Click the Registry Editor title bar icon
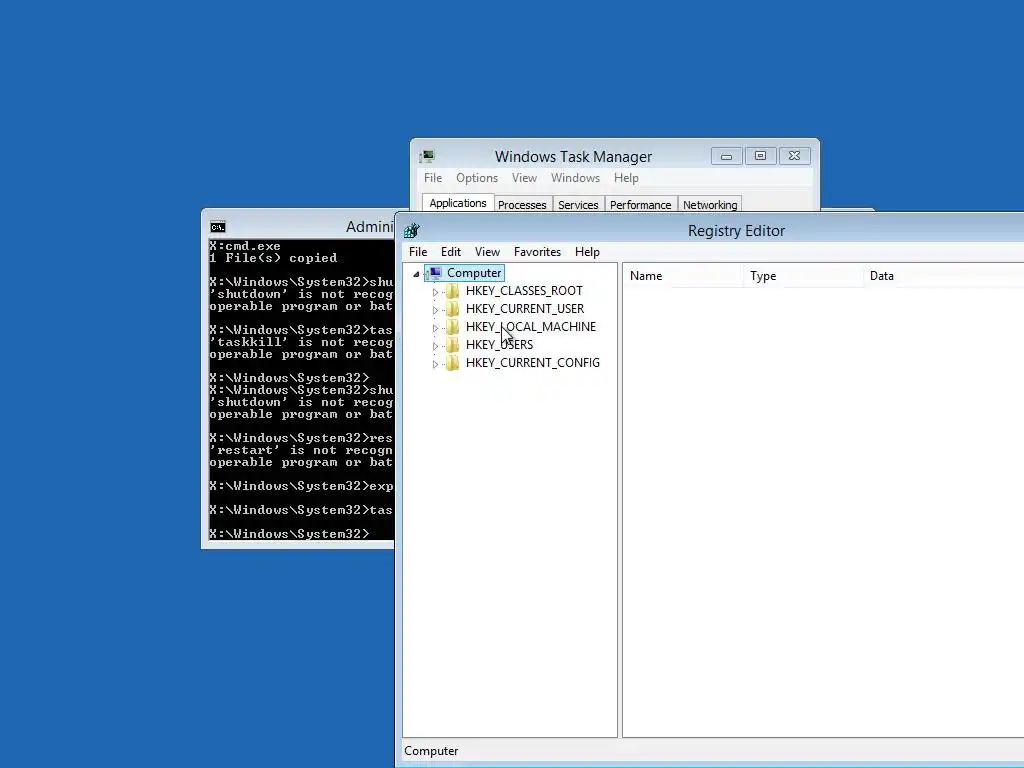Viewport: 1024px width, 768px height. click(412, 231)
